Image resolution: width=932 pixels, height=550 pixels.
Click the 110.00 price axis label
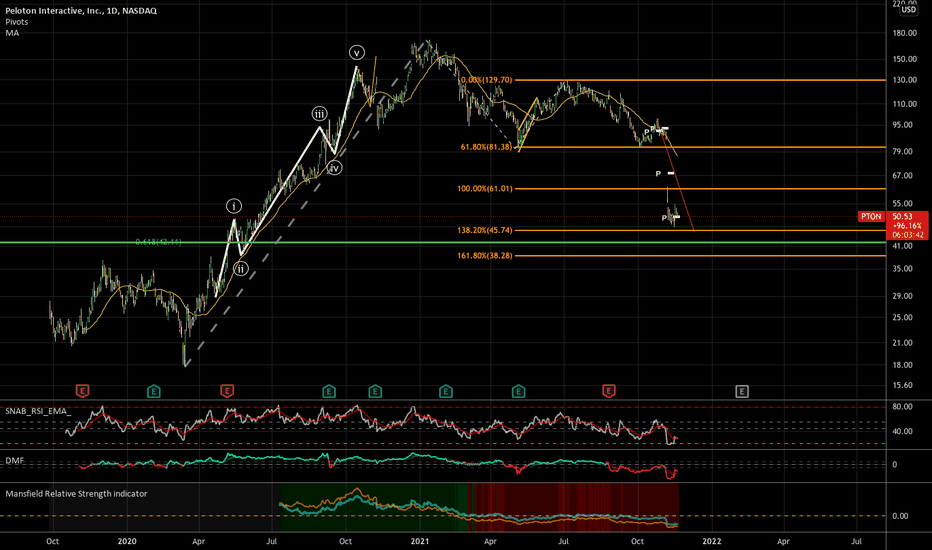(904, 103)
